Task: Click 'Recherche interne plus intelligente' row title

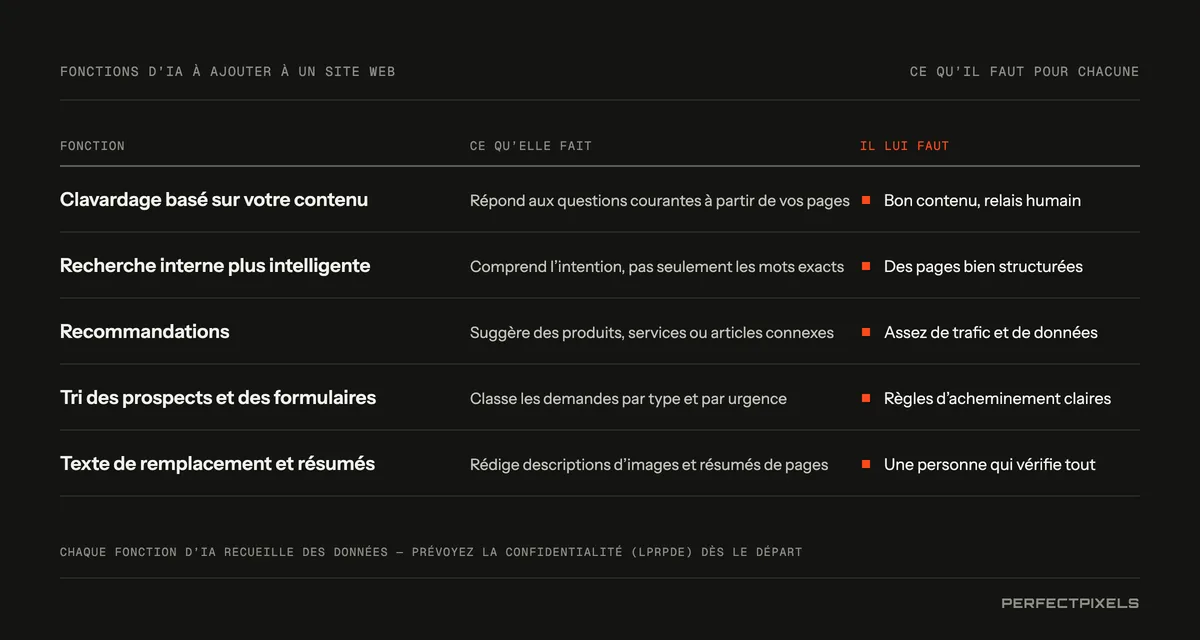Action: click(215, 266)
